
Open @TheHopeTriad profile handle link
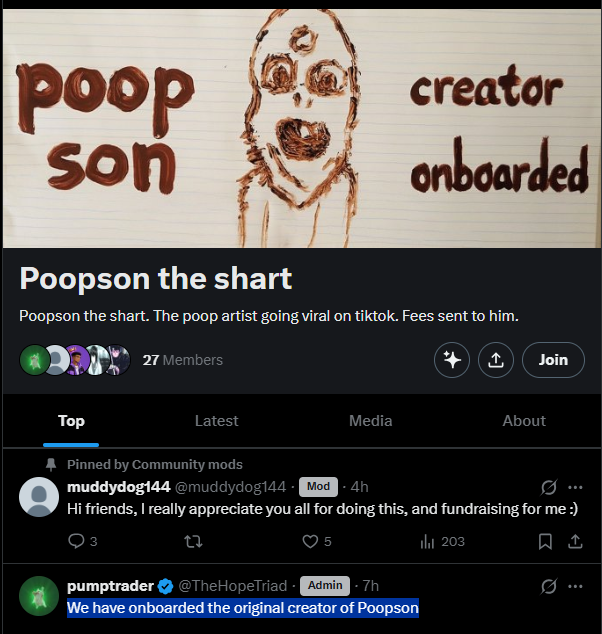click(232, 586)
